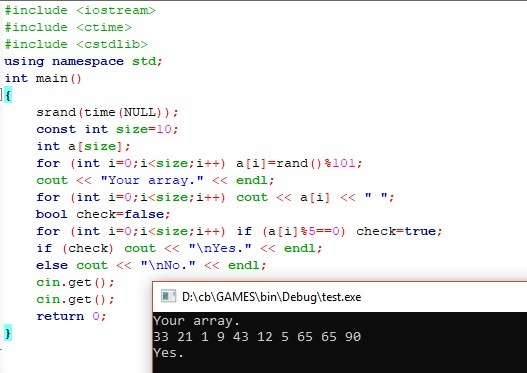527x373 pixels.
Task: Click the "srand(time(NULL));" line
Action: [107, 112]
